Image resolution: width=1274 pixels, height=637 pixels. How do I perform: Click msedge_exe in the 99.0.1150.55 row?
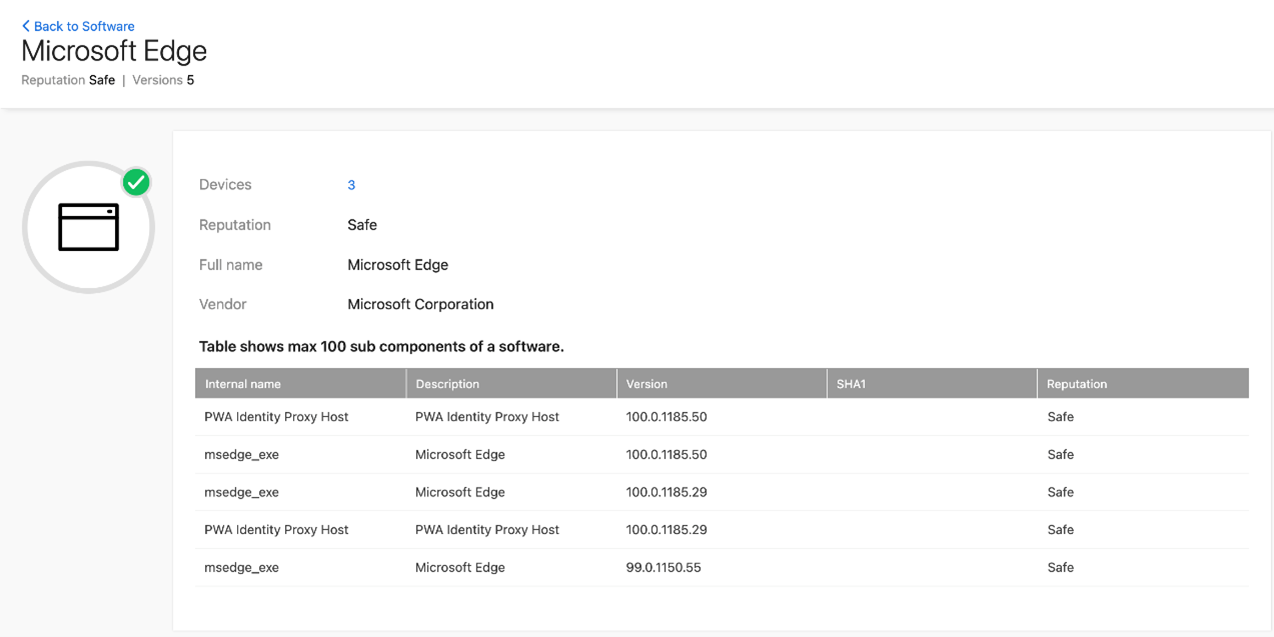[242, 567]
